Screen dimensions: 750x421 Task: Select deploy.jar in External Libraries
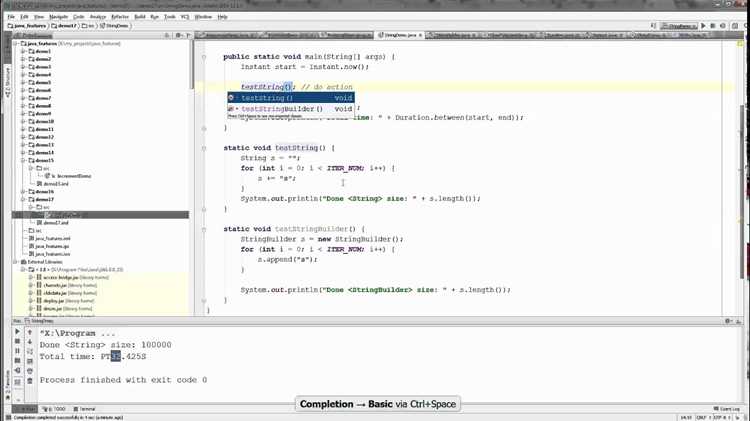[x=65, y=301]
